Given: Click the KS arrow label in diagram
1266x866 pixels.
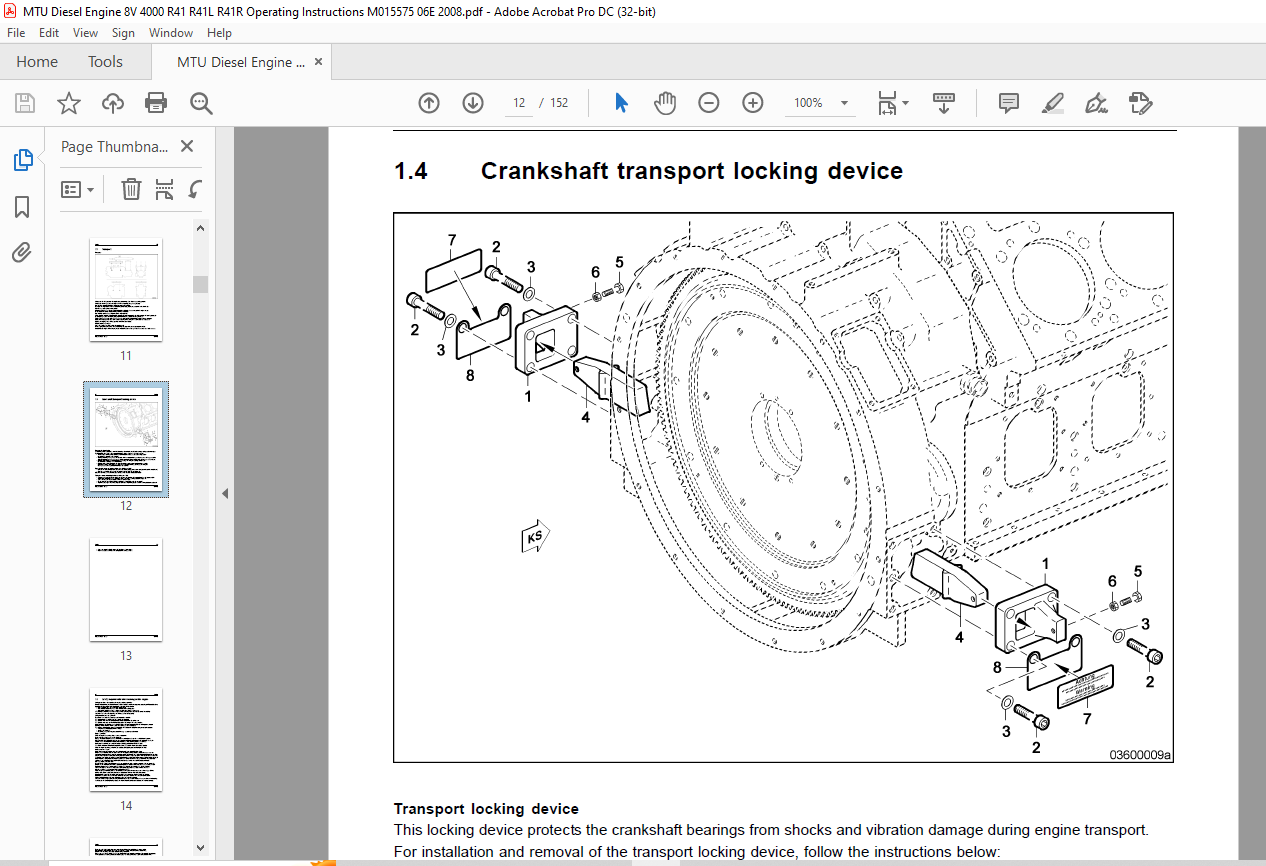Looking at the screenshot, I should 536,536.
